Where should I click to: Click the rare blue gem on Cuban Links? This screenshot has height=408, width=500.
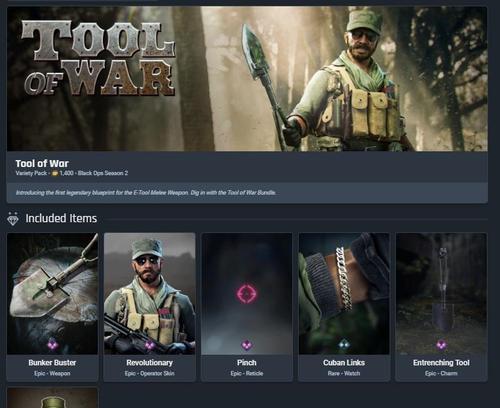click(x=344, y=344)
